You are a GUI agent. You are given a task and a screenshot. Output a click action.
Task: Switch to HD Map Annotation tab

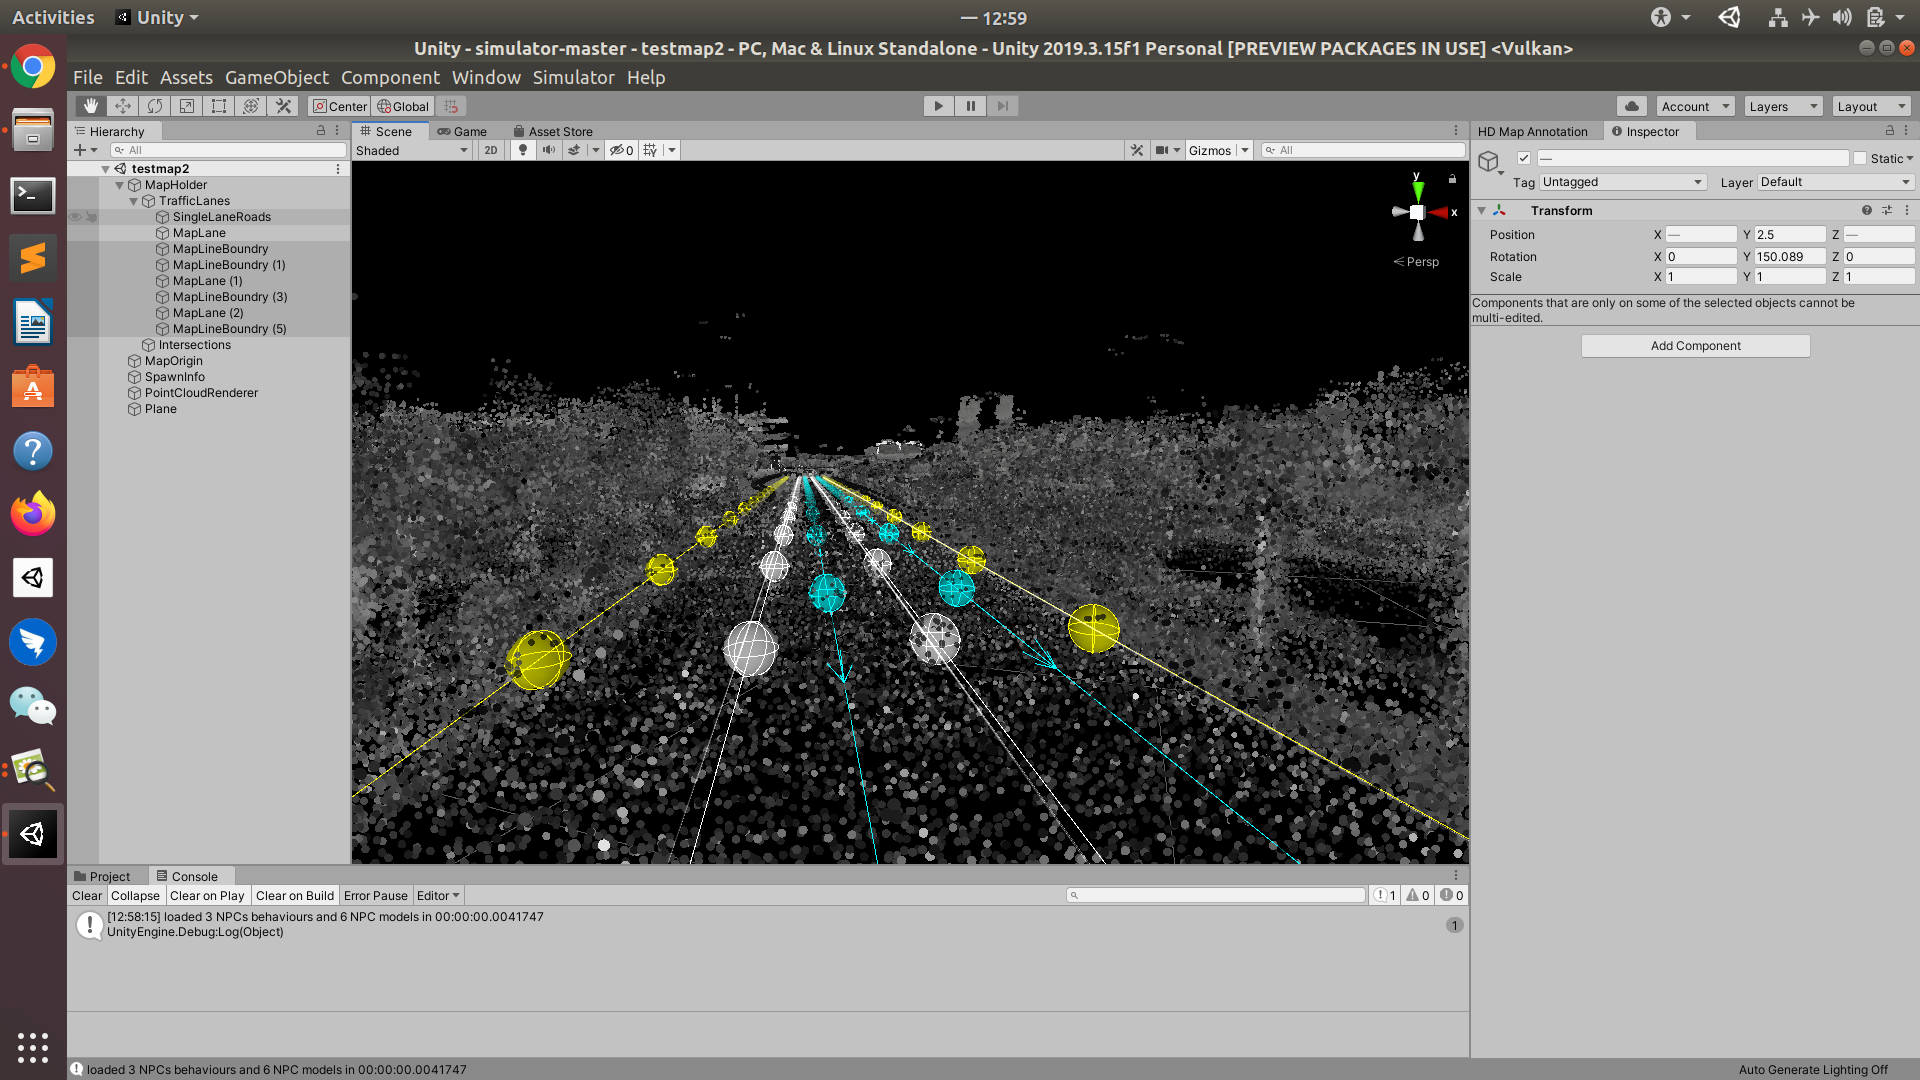(x=1533, y=131)
